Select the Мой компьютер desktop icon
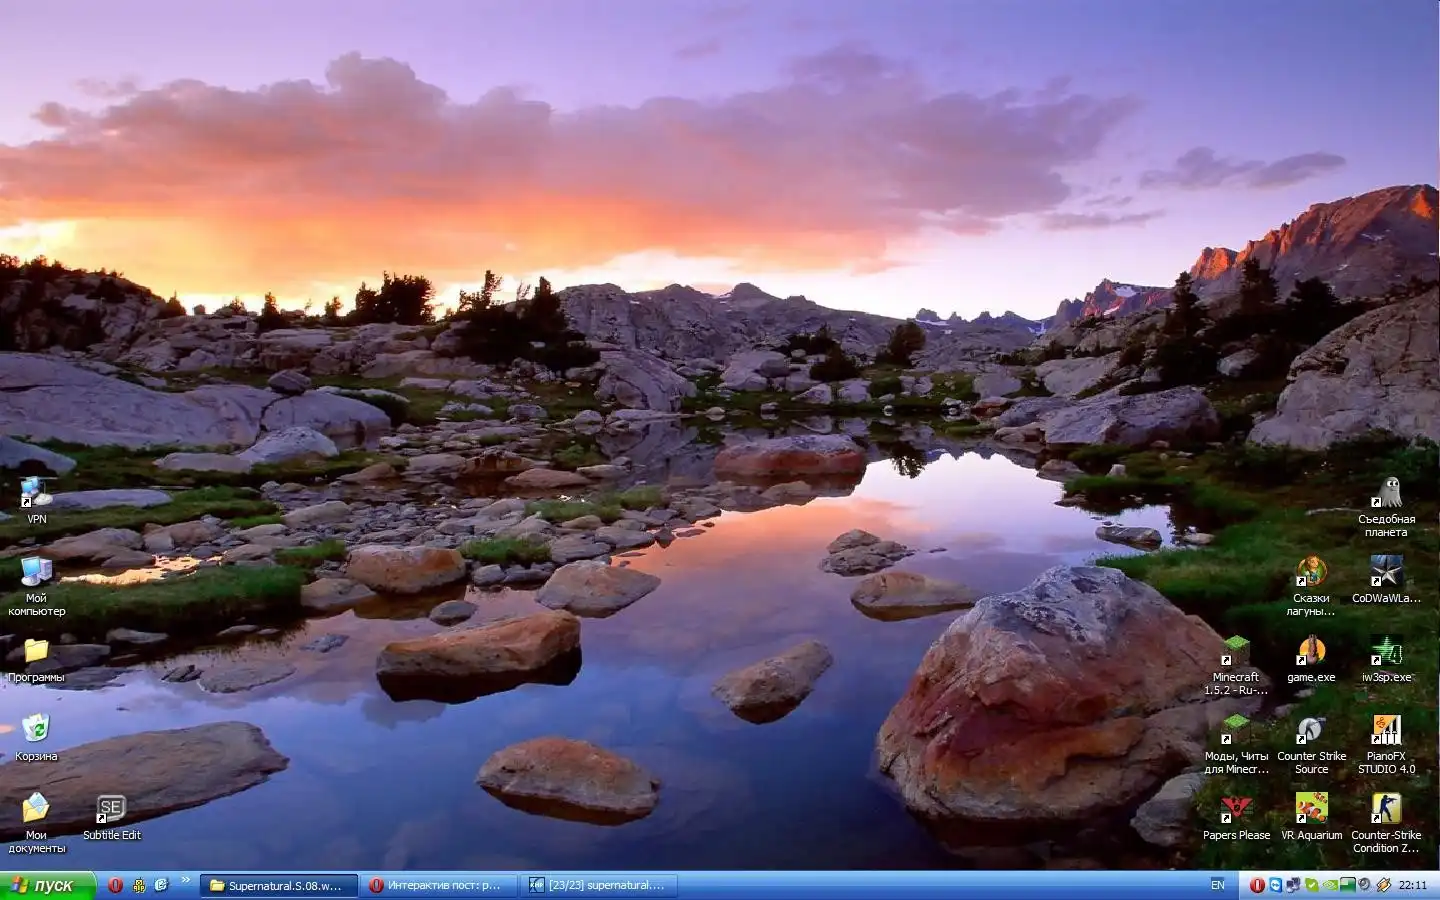The height and width of the screenshot is (900, 1440). [36, 573]
